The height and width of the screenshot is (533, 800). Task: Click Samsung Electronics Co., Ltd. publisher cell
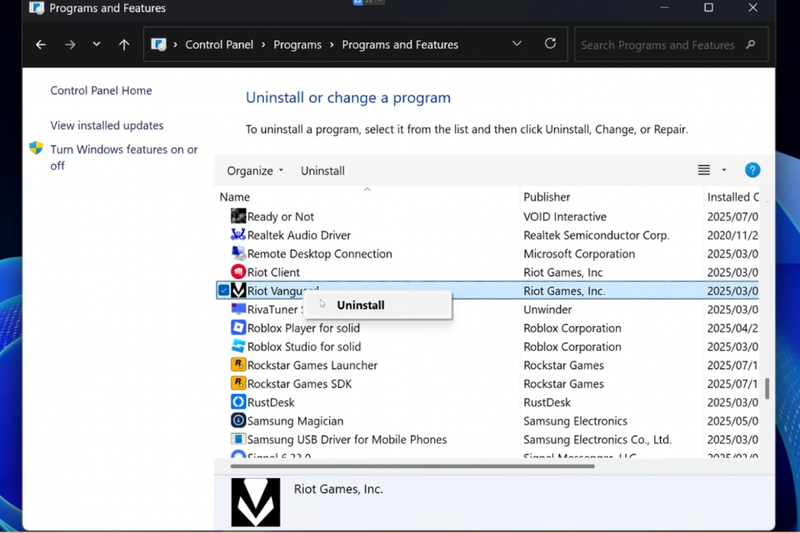597,439
